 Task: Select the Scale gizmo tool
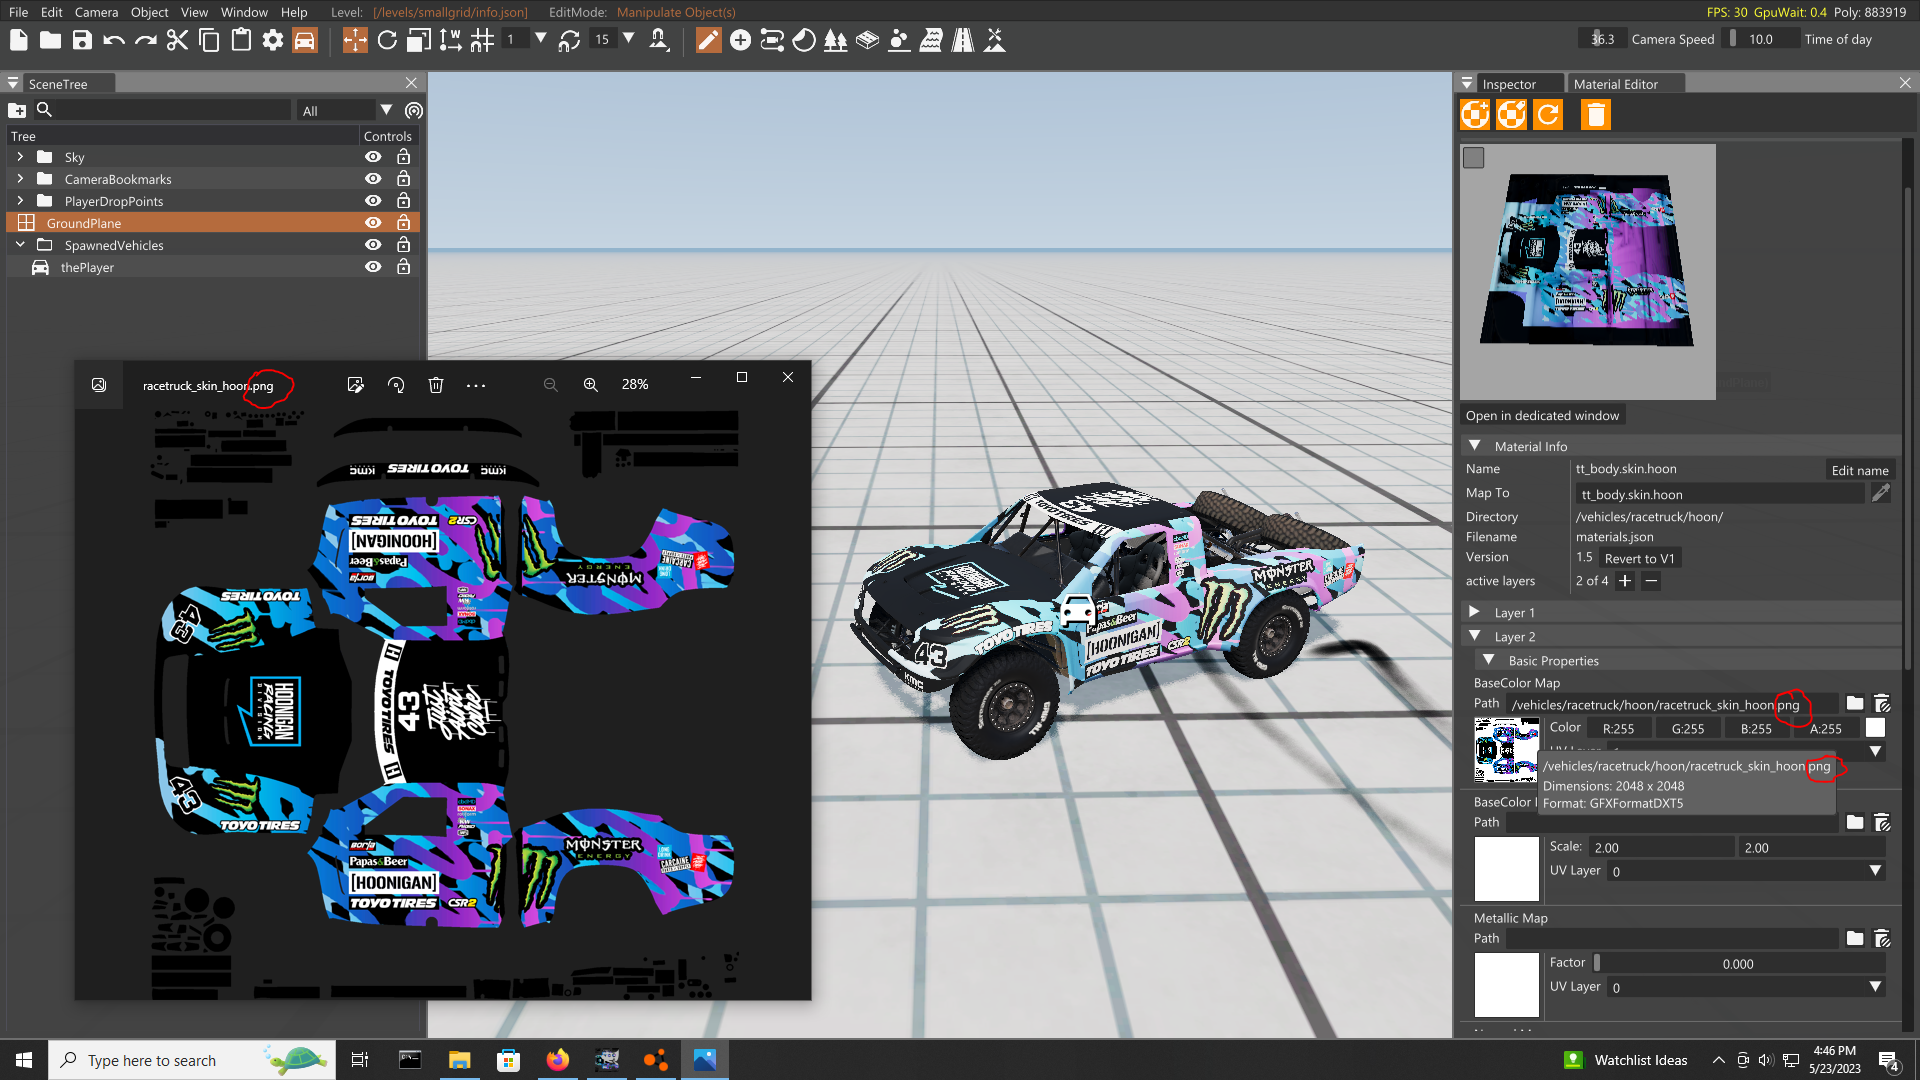[x=419, y=40]
